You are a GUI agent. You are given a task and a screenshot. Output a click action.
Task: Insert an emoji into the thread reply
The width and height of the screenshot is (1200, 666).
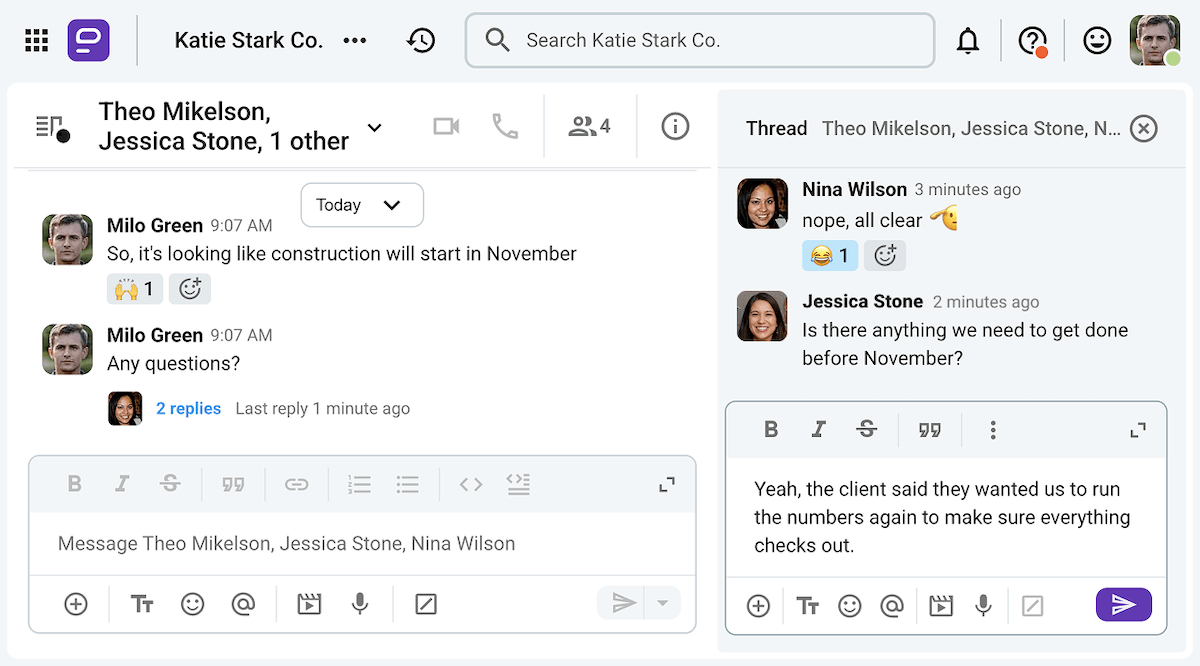pos(850,605)
